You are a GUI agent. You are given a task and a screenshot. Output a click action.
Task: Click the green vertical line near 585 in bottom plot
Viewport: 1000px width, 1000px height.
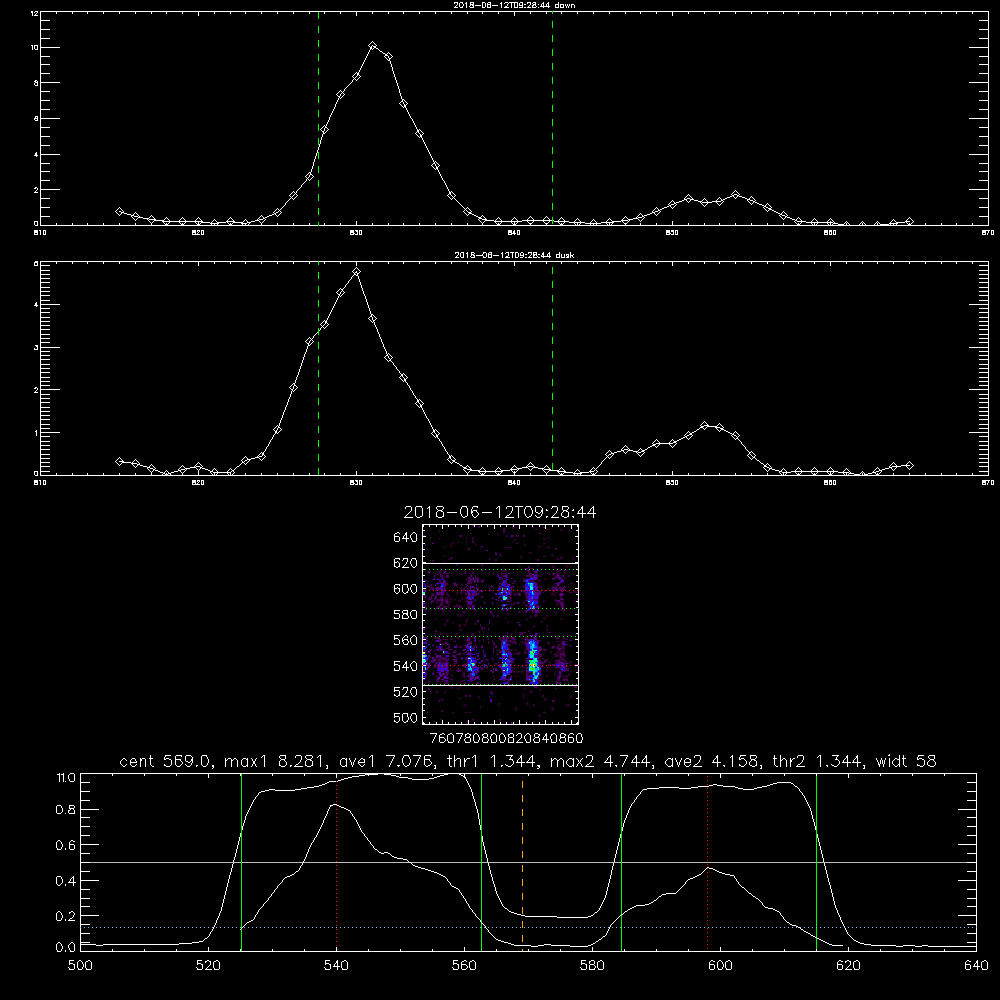click(x=621, y=862)
